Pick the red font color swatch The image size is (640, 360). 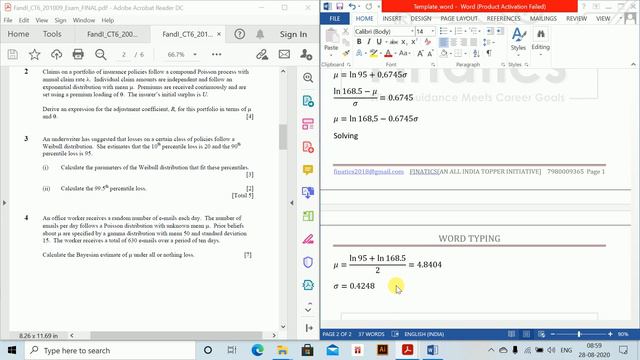pos(388,53)
